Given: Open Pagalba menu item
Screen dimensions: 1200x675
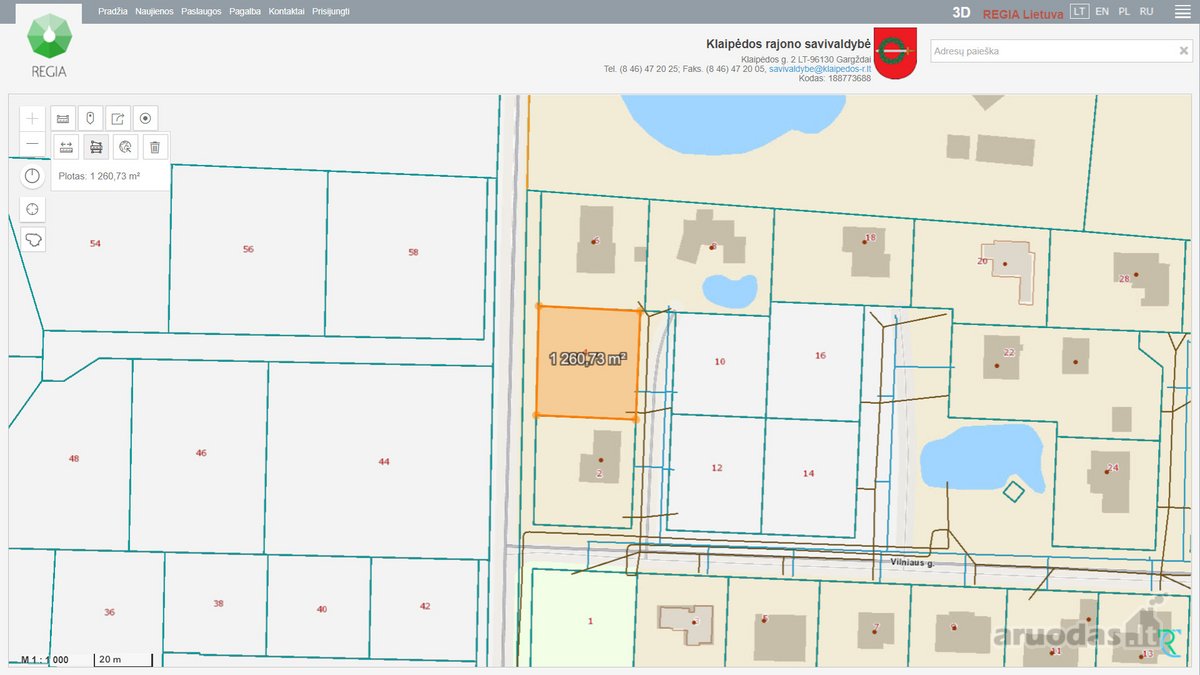Looking at the screenshot, I should coord(245,11).
